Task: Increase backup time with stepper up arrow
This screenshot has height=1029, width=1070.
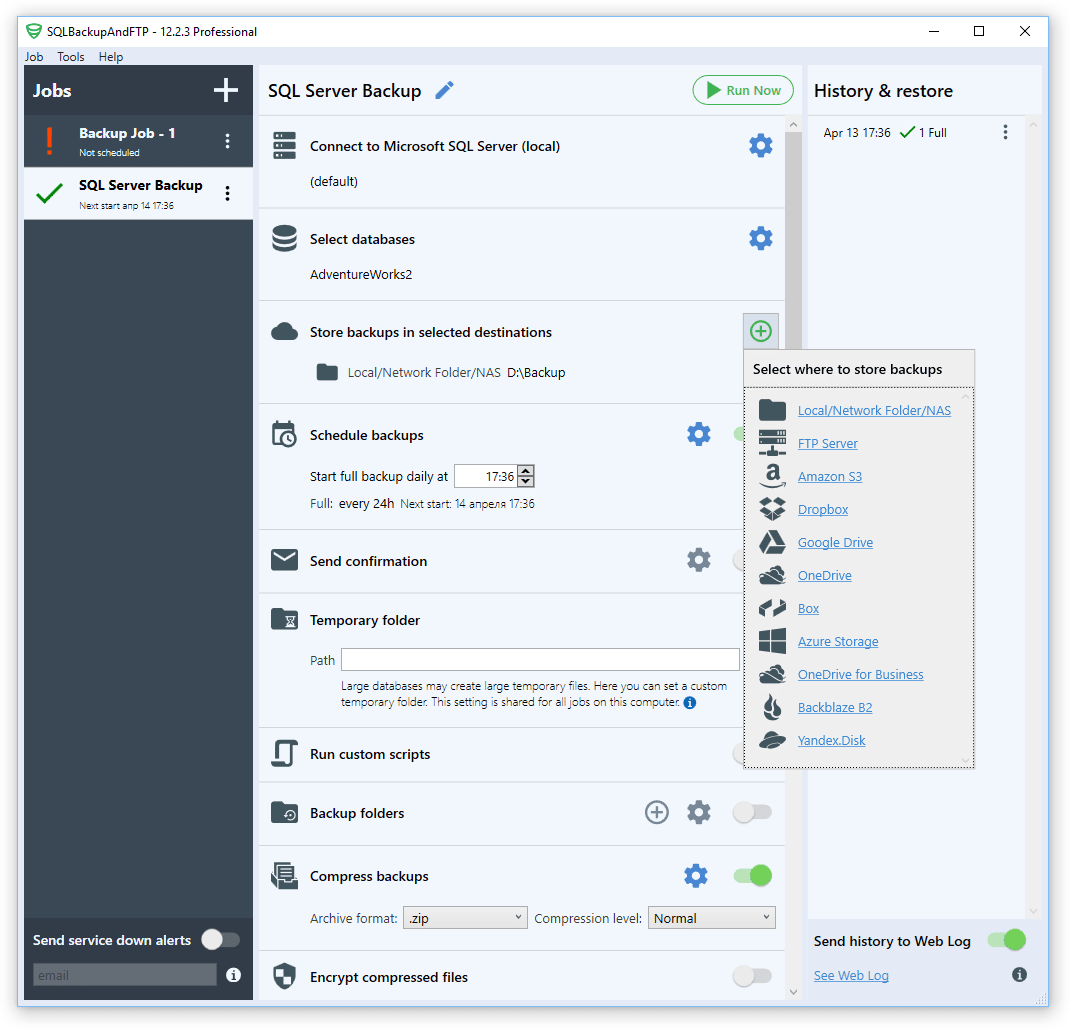Action: (525, 470)
